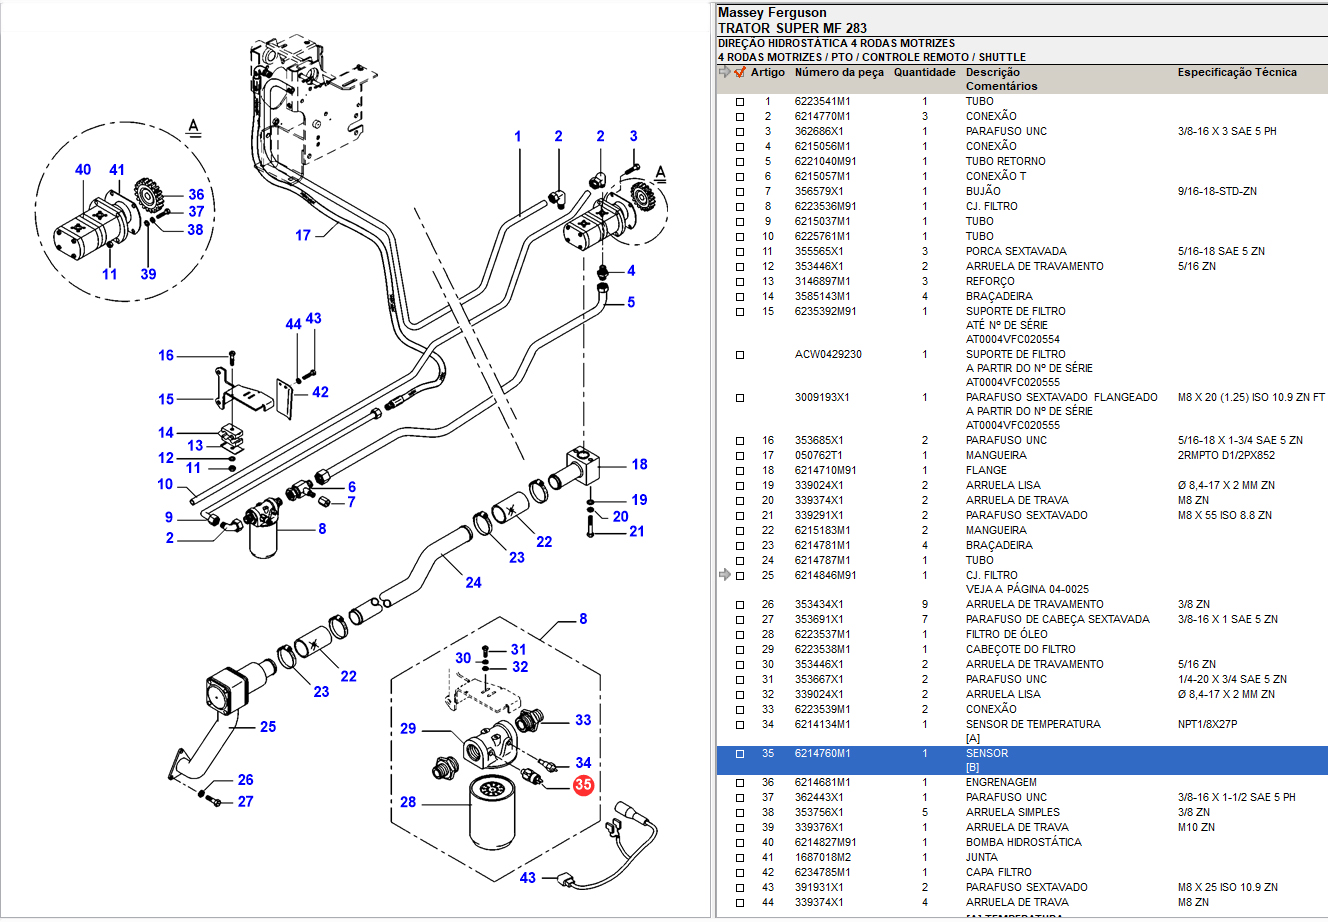Click the Quantidade column header

(x=924, y=72)
